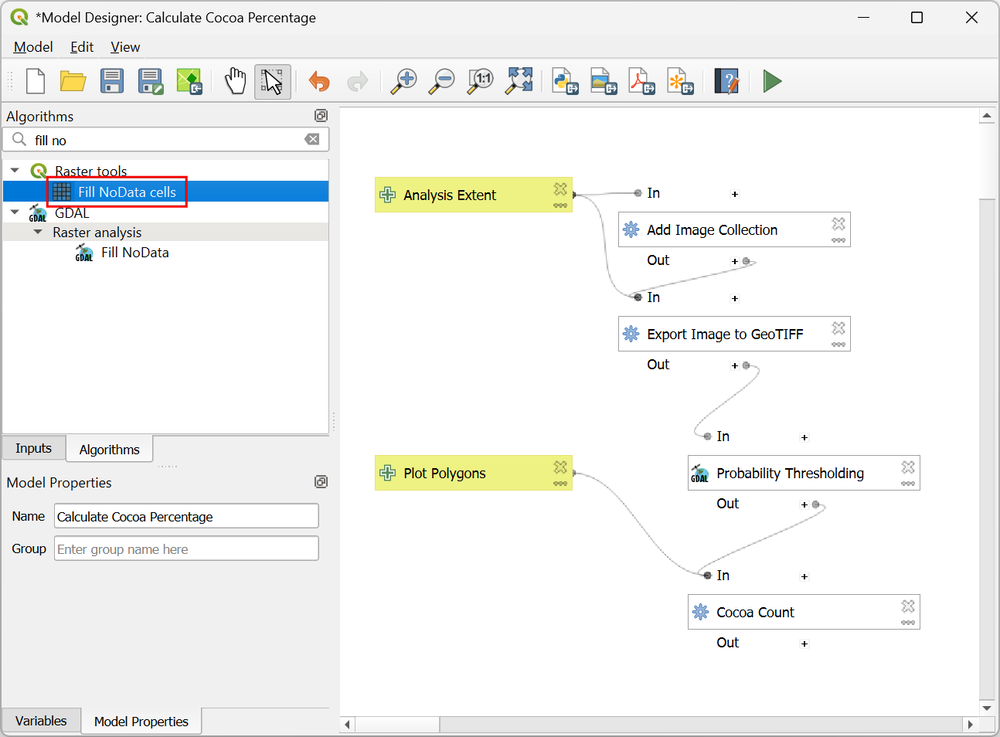Image resolution: width=1000 pixels, height=737 pixels.
Task: Toggle the Select/Move item tool
Action: pos(273,82)
